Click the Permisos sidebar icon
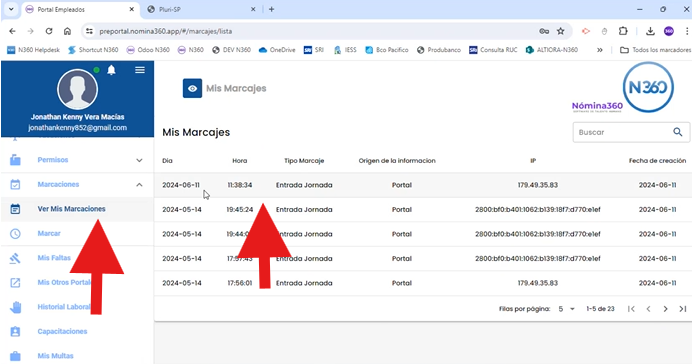Image resolution: width=692 pixels, height=364 pixels. click(x=15, y=160)
